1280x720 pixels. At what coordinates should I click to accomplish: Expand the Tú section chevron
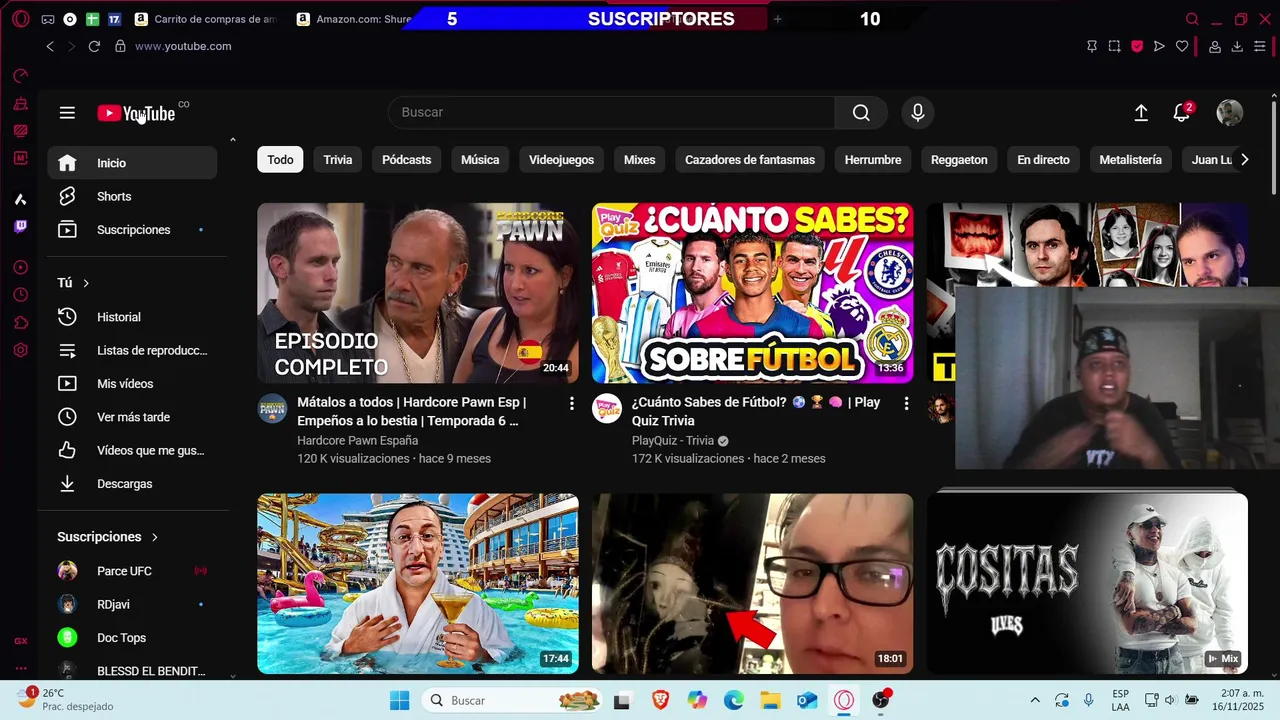point(86,283)
